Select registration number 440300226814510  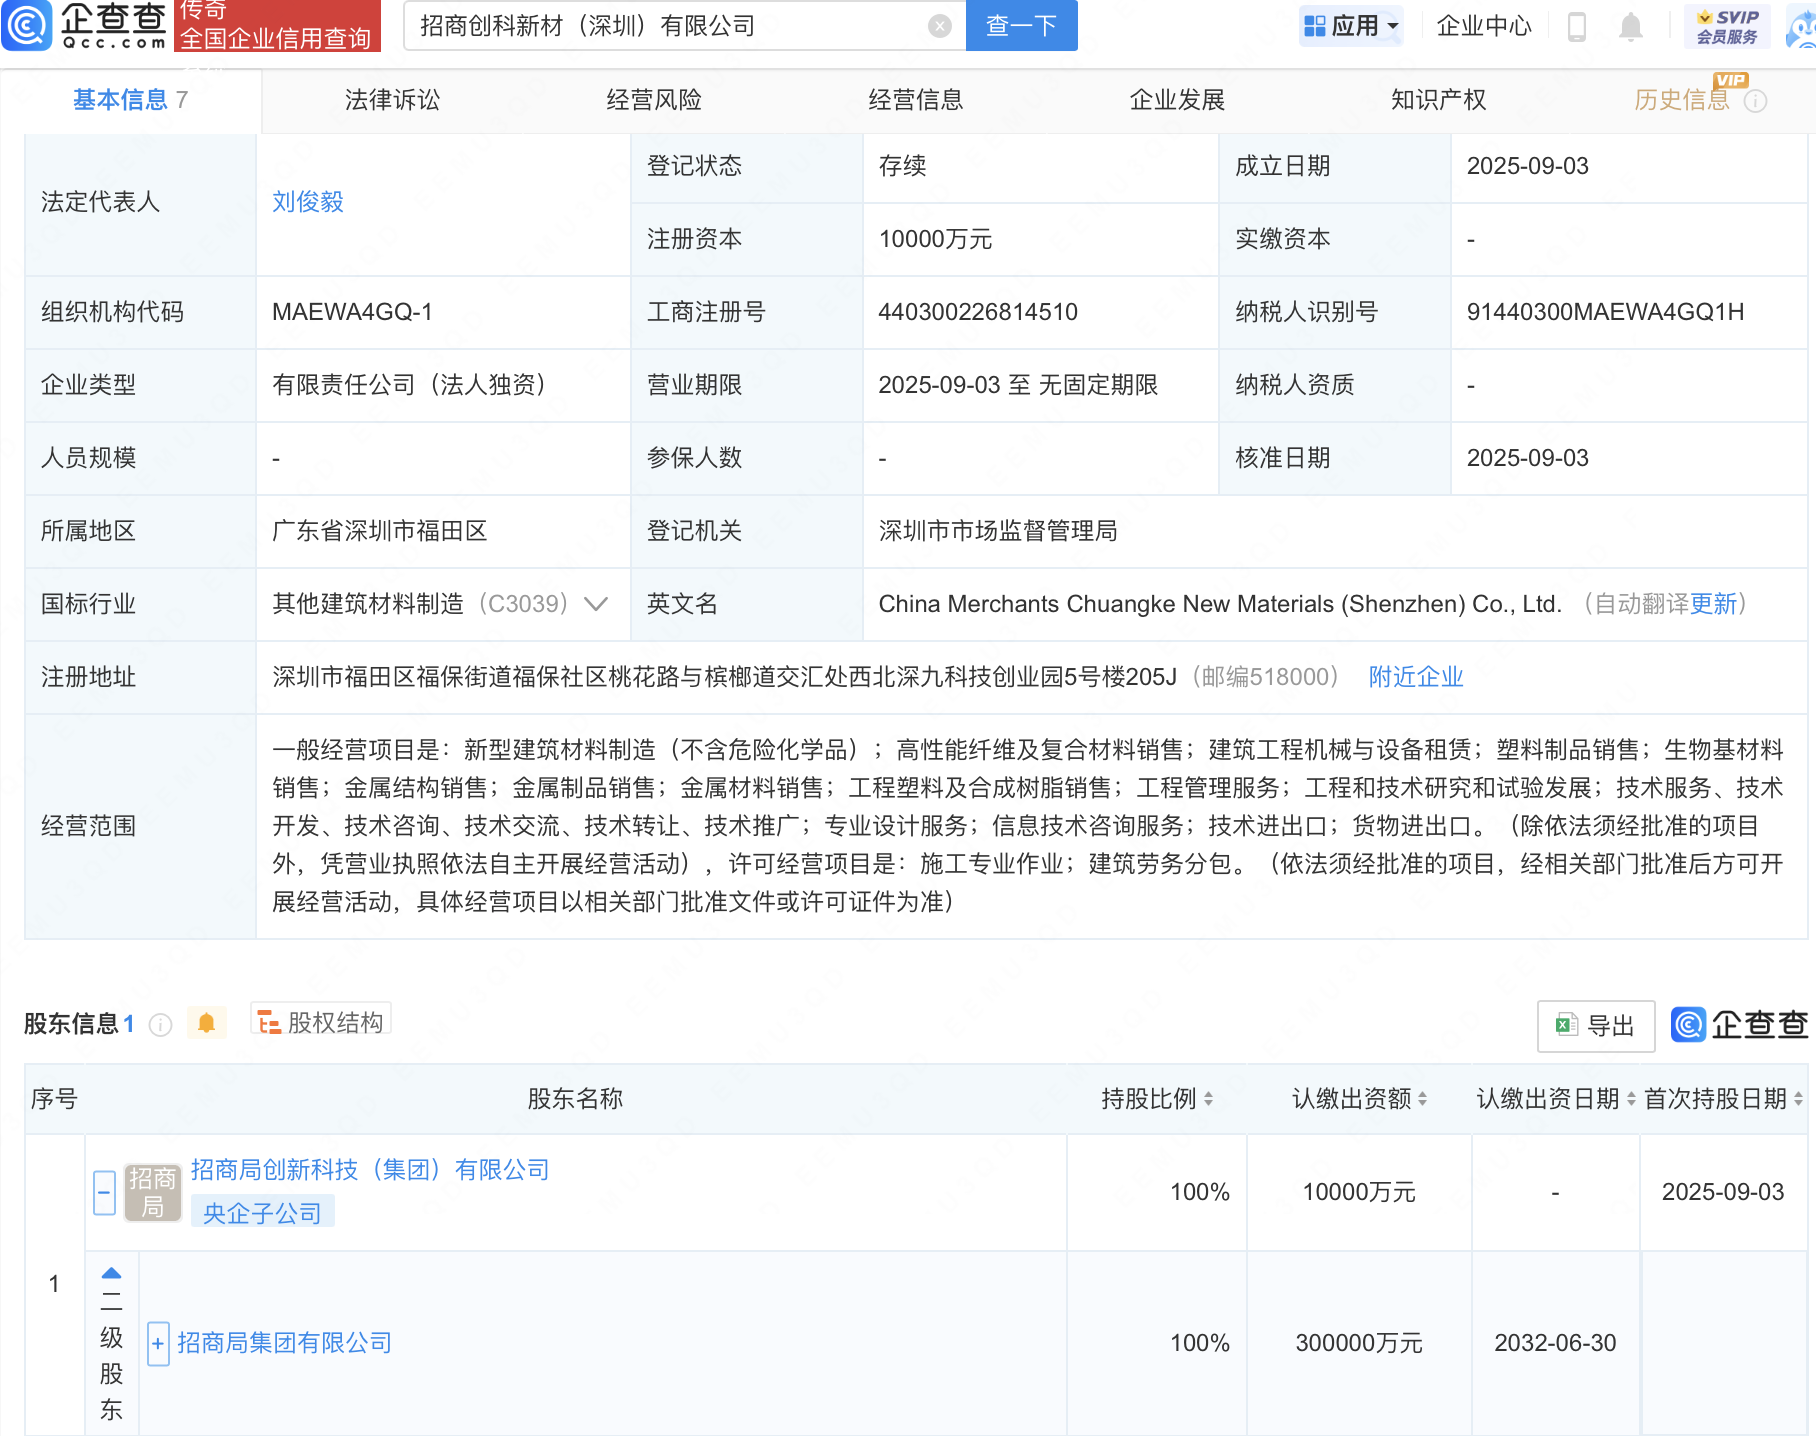click(978, 312)
